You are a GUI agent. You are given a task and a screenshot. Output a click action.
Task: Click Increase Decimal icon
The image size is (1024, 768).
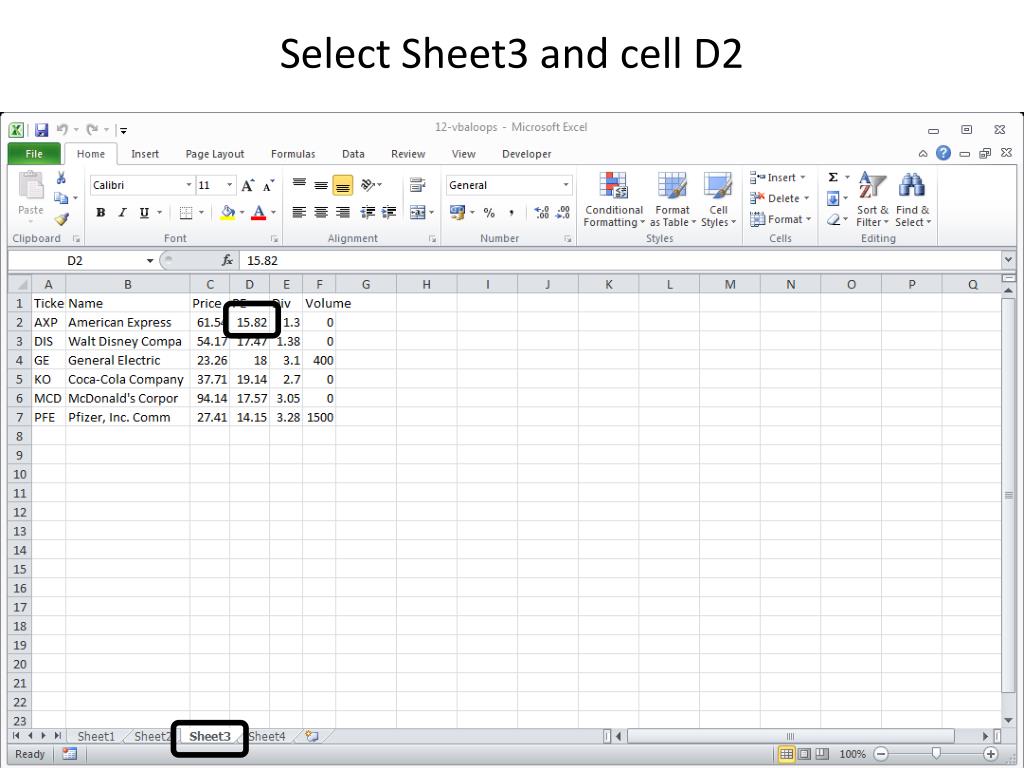(541, 212)
